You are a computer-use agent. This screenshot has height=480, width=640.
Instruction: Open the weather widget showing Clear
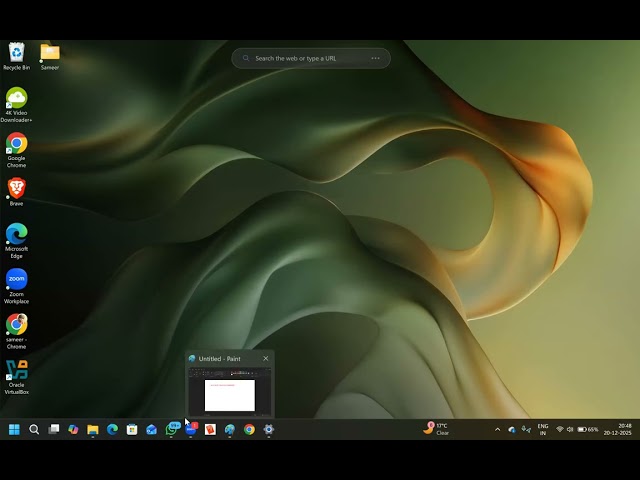pyautogui.click(x=436, y=429)
